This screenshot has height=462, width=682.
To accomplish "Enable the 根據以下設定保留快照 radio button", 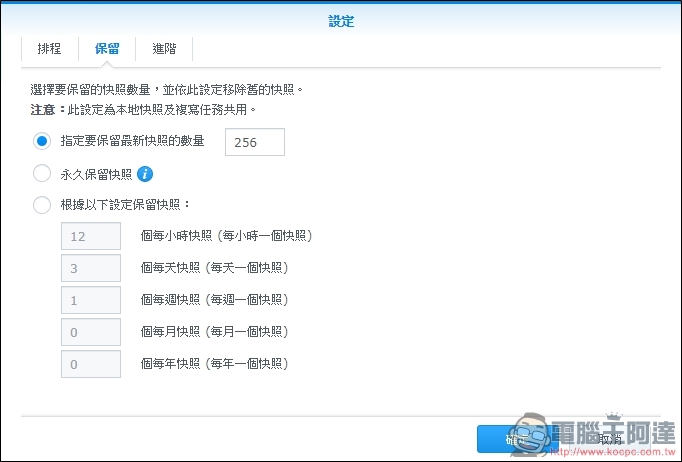I will coord(42,205).
